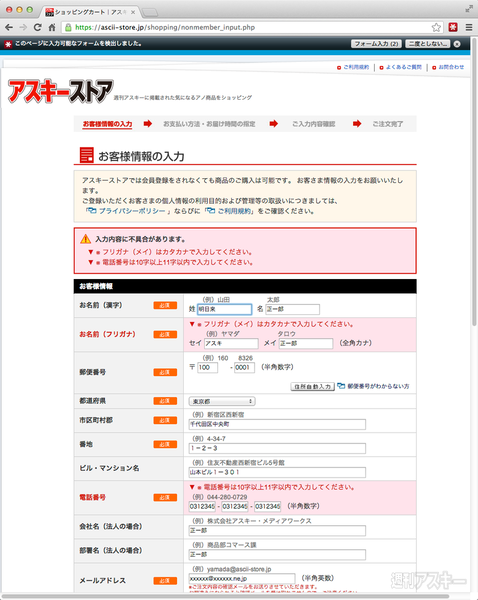Click the メールアドレス field
The image size is (478, 600).
coord(242,578)
